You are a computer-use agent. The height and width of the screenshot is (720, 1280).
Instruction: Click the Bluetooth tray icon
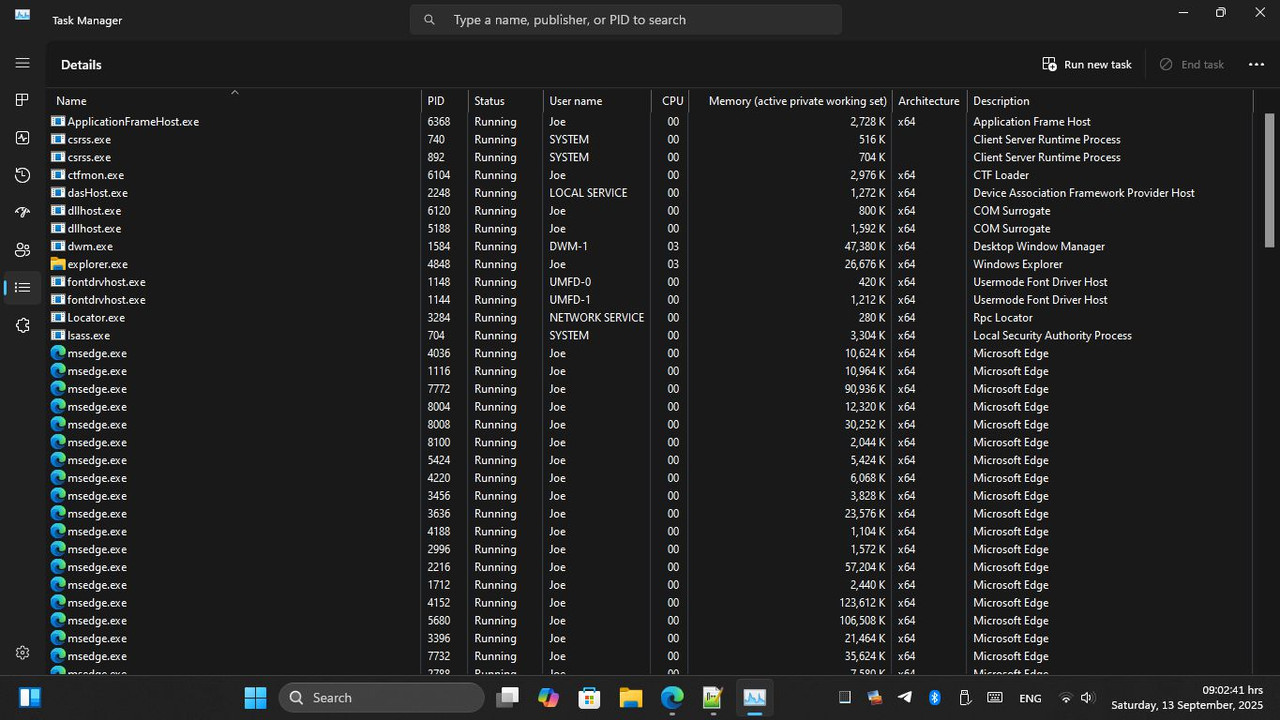coord(935,698)
